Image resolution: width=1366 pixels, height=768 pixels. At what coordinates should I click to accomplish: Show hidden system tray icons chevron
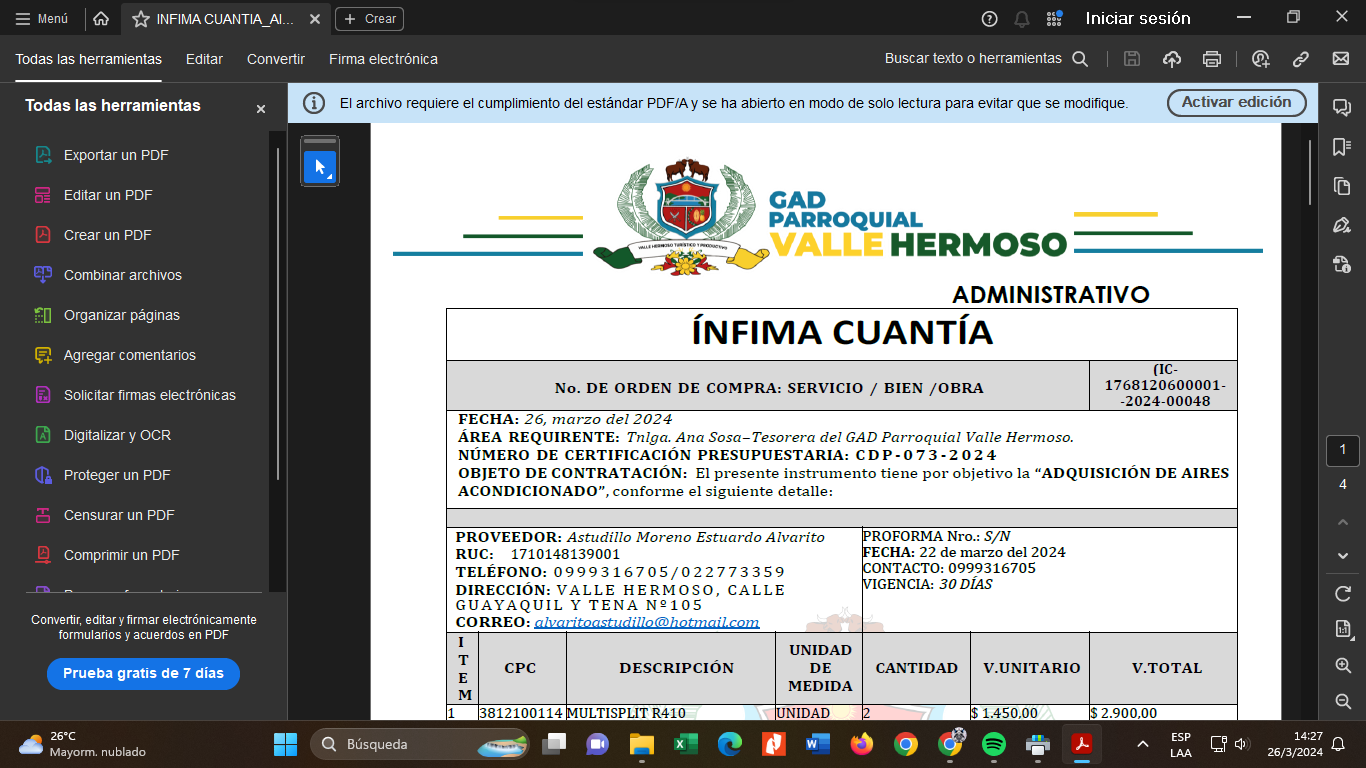tap(1142, 744)
